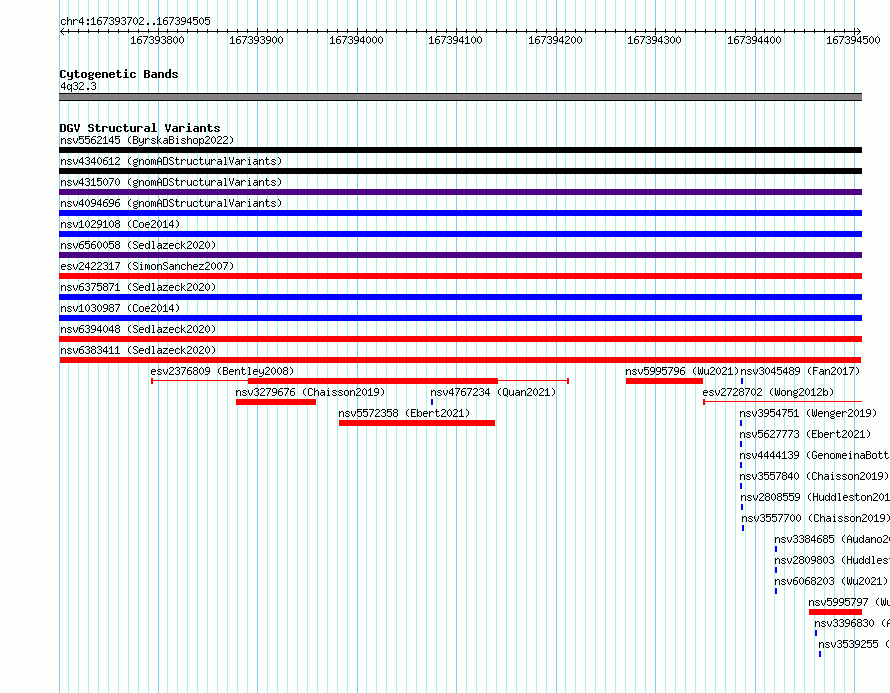
Task: Click ruler position 167394100
Action: (455, 40)
